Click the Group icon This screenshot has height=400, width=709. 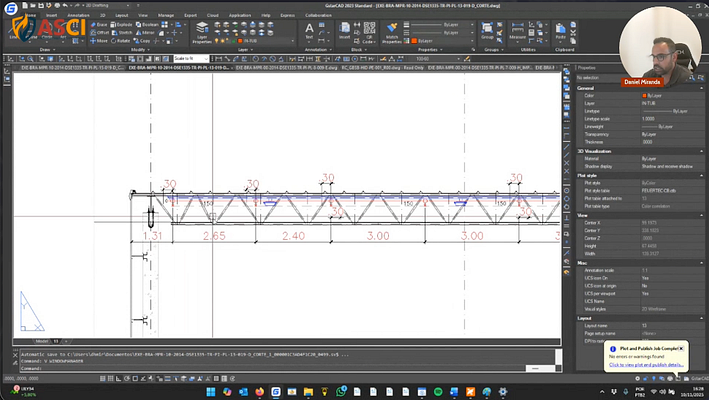click(x=487, y=31)
